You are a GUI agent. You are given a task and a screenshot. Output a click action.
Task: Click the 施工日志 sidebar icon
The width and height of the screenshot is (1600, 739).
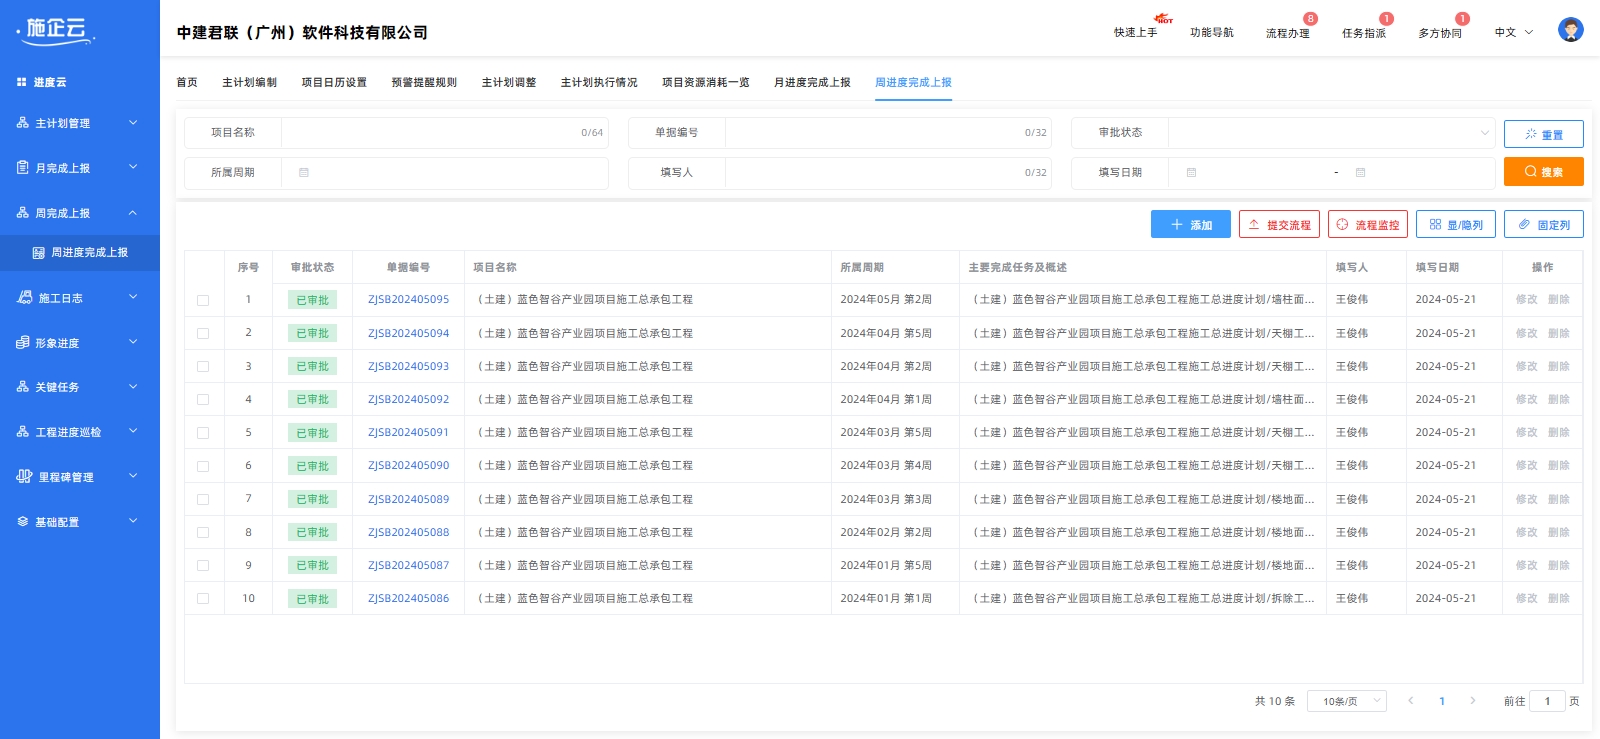[25, 297]
